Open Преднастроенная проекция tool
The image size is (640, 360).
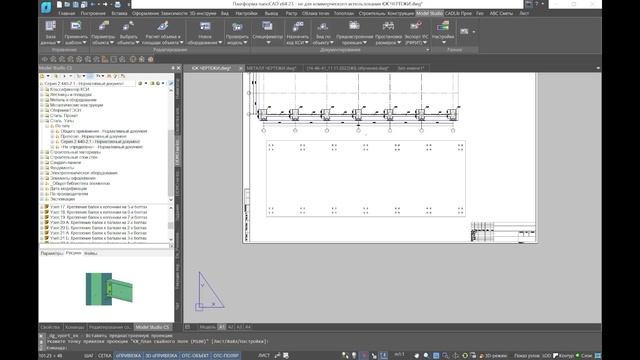[354, 32]
